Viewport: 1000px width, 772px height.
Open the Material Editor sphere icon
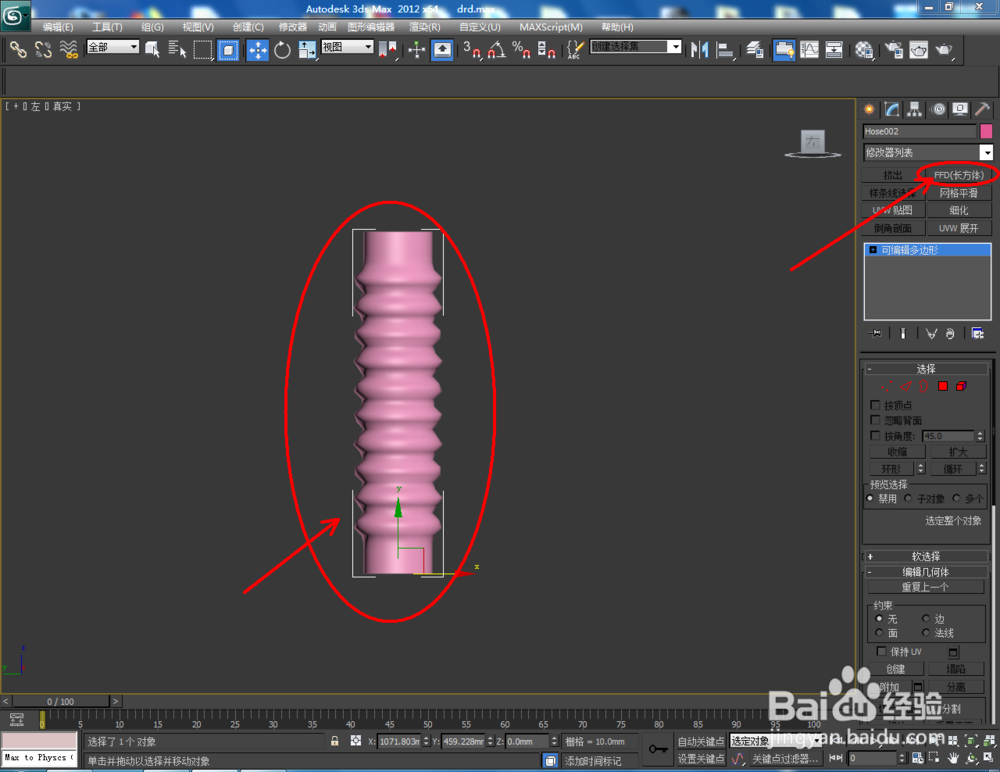pos(864,50)
